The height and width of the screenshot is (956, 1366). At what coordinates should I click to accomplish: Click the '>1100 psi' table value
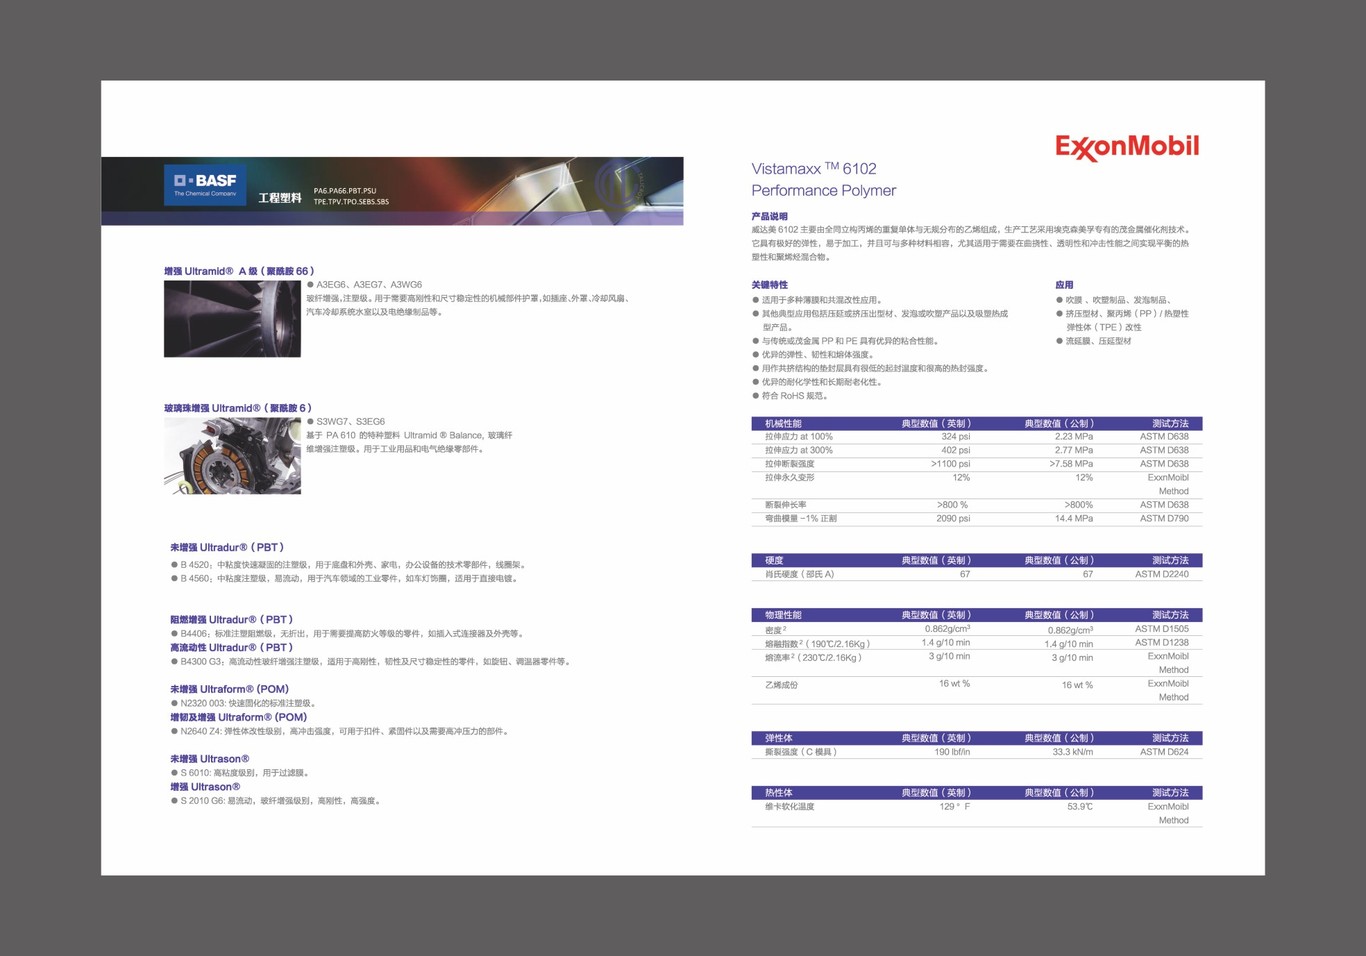[x=950, y=465]
